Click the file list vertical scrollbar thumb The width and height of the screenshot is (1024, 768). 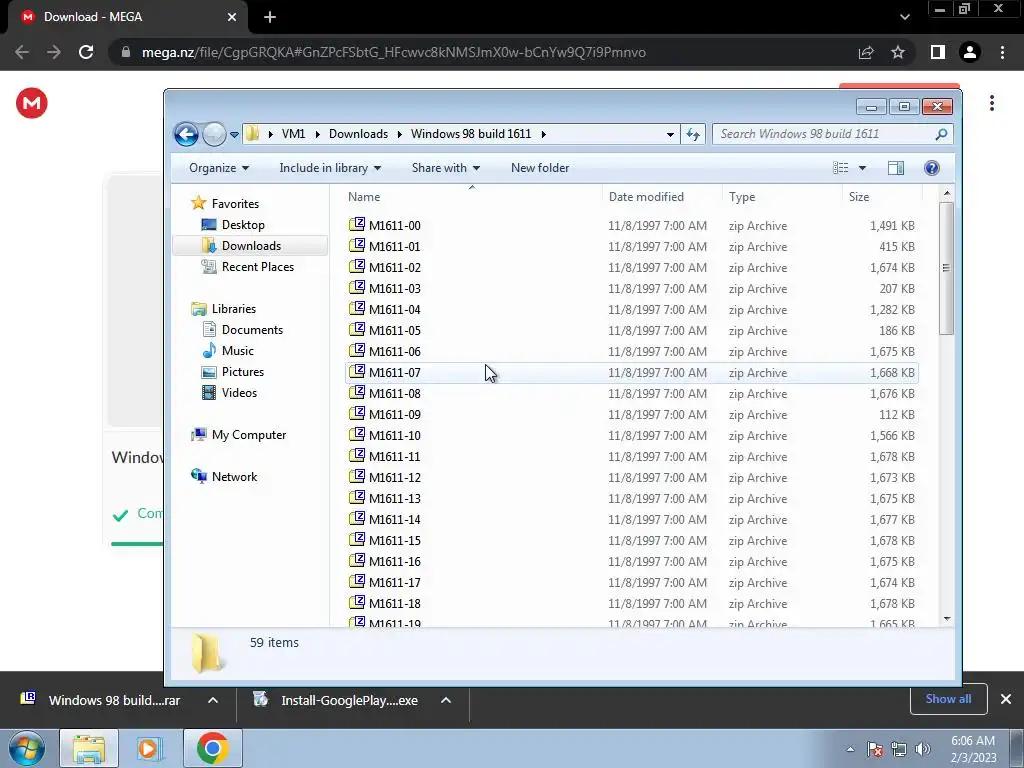tap(946, 268)
